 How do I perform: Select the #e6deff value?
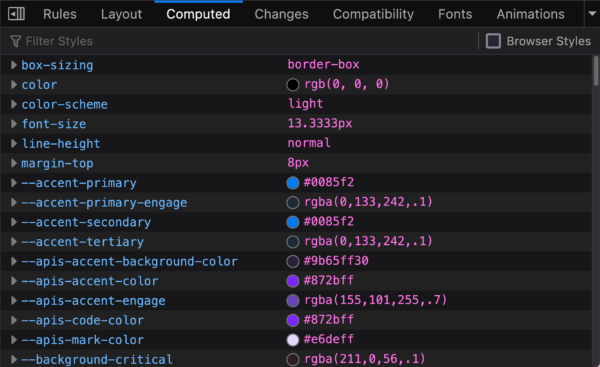point(329,339)
